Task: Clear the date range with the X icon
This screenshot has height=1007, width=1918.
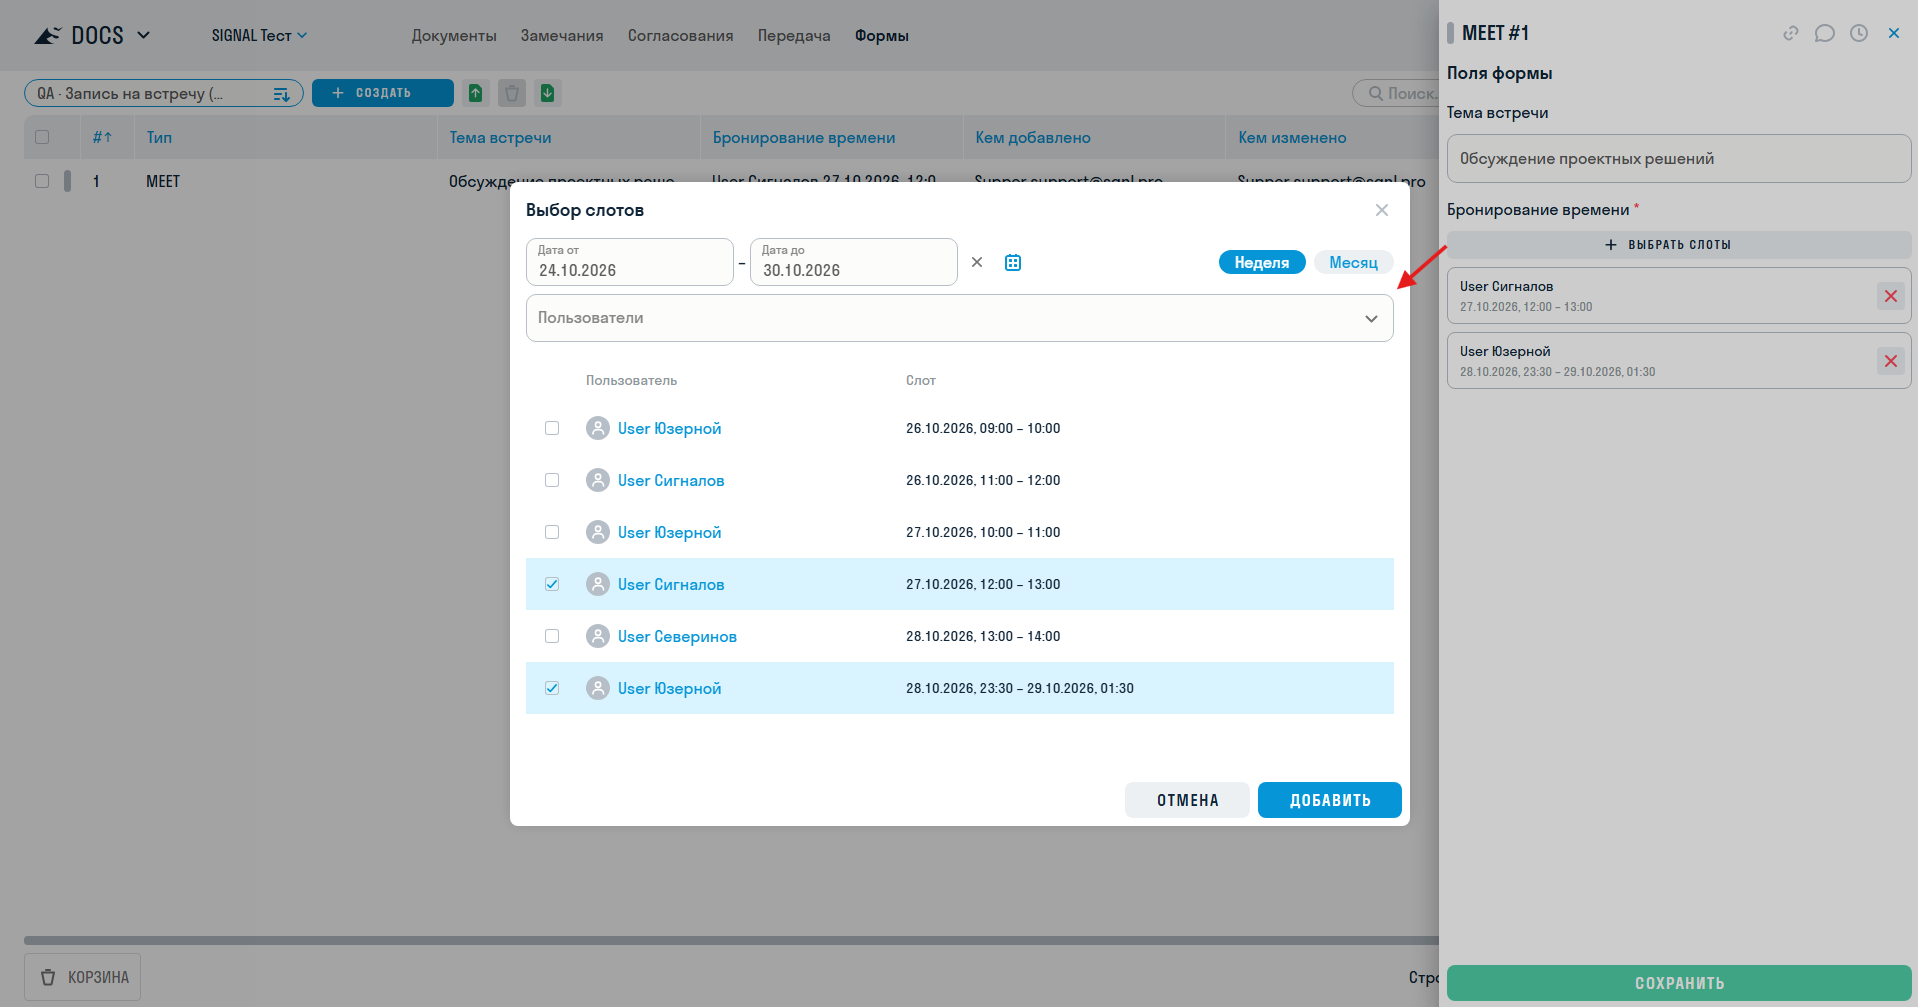Action: point(977,262)
